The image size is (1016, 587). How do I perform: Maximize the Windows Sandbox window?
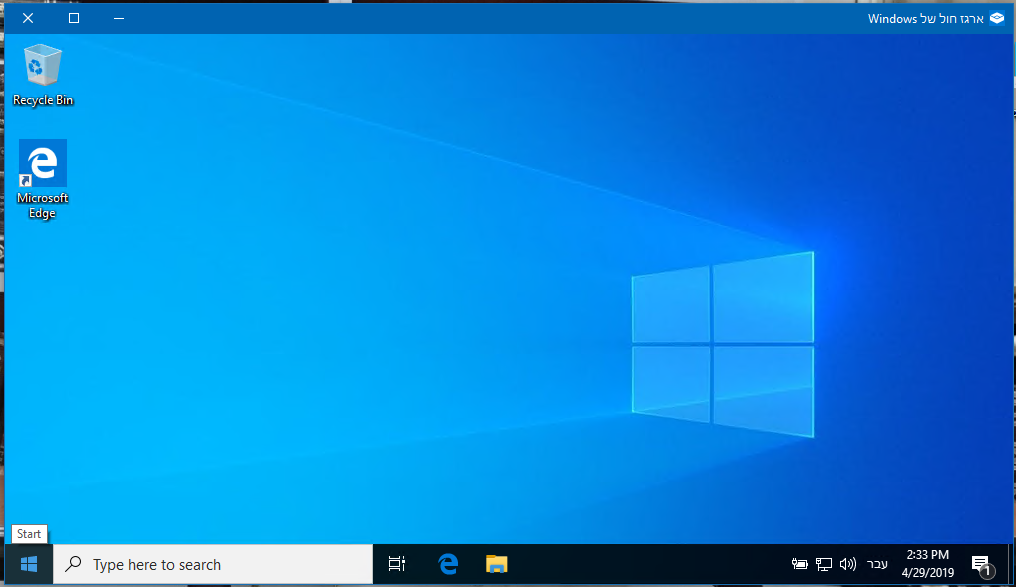pos(74,18)
